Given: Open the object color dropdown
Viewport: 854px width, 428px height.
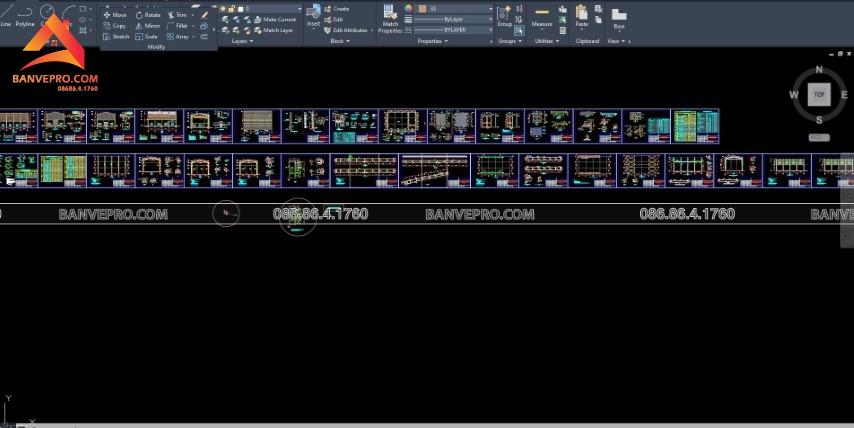Looking at the screenshot, I should (490, 9).
